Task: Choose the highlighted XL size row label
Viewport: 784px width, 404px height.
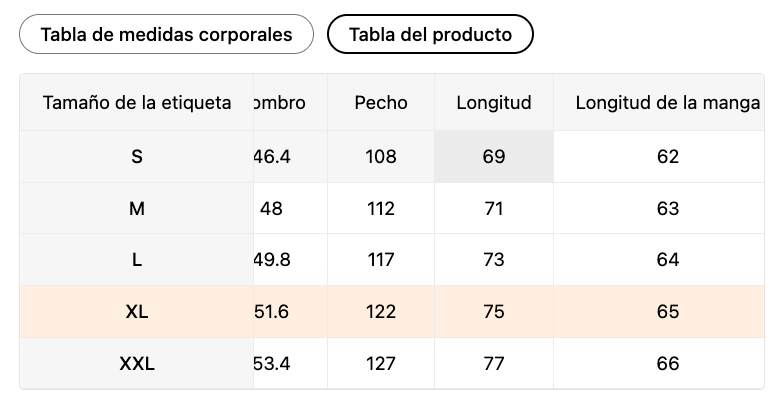Action: [137, 312]
